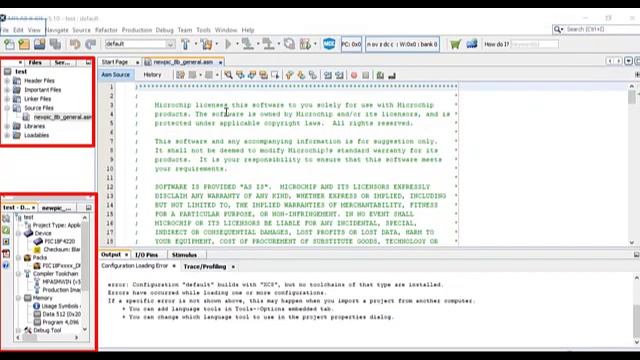Screen dimensions: 640x360
Task: Click the Save All toolbar icon
Action: click(x=55, y=44)
